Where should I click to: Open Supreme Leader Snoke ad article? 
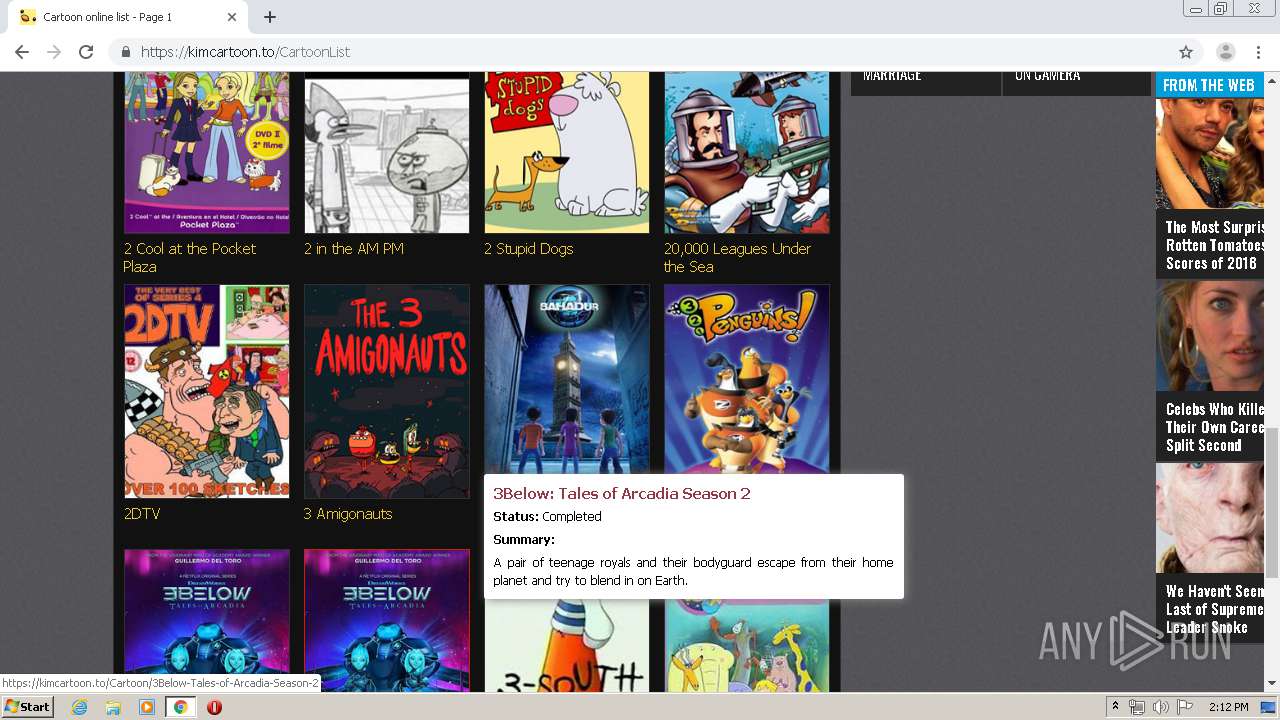point(1210,552)
